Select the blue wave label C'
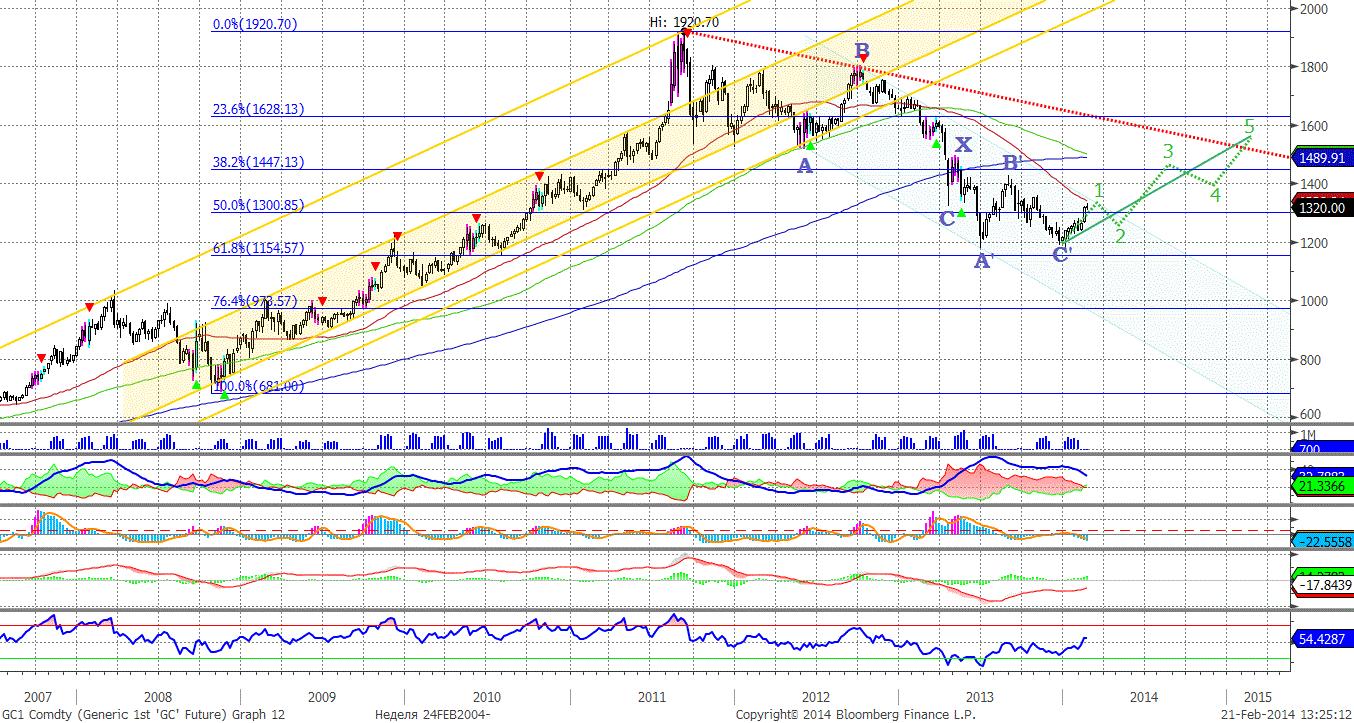 pos(1062,254)
